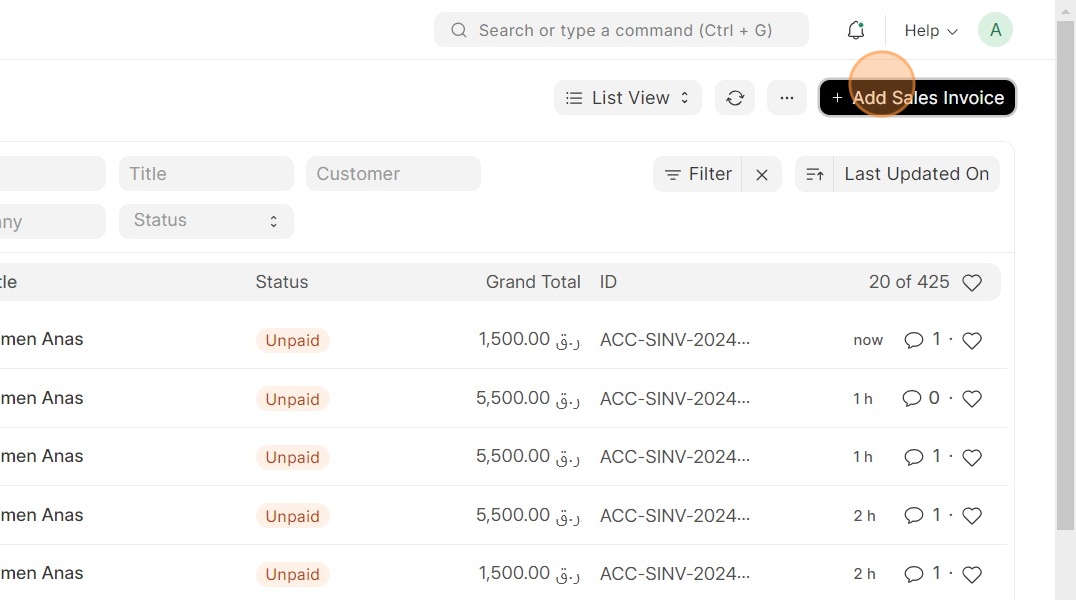Click the refresh list icon
Screen dimensions: 1076x600
tap(735, 98)
